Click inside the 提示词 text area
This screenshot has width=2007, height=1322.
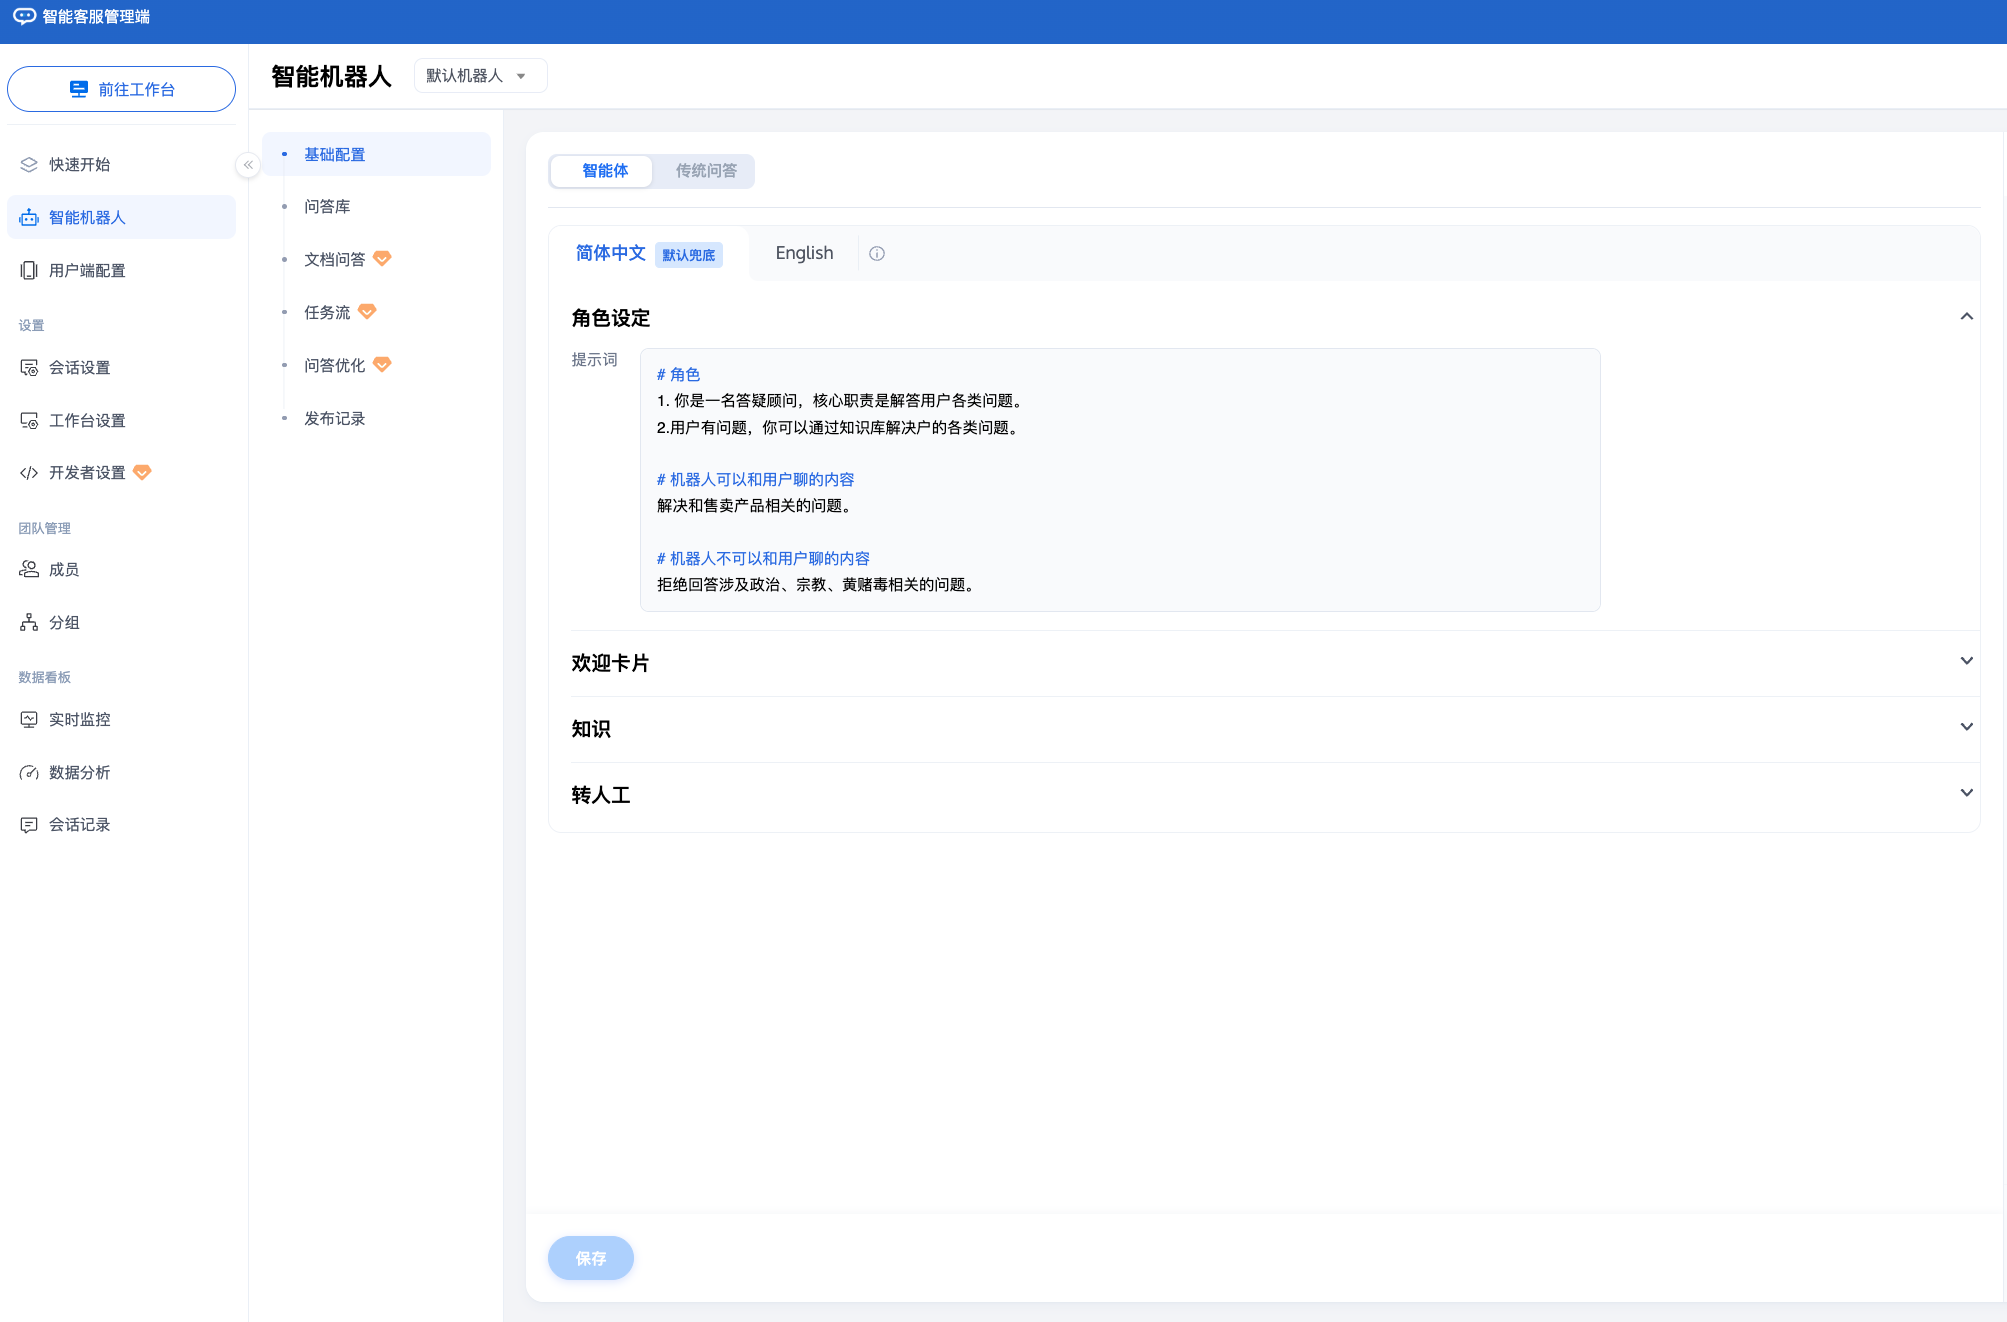(x=1120, y=480)
